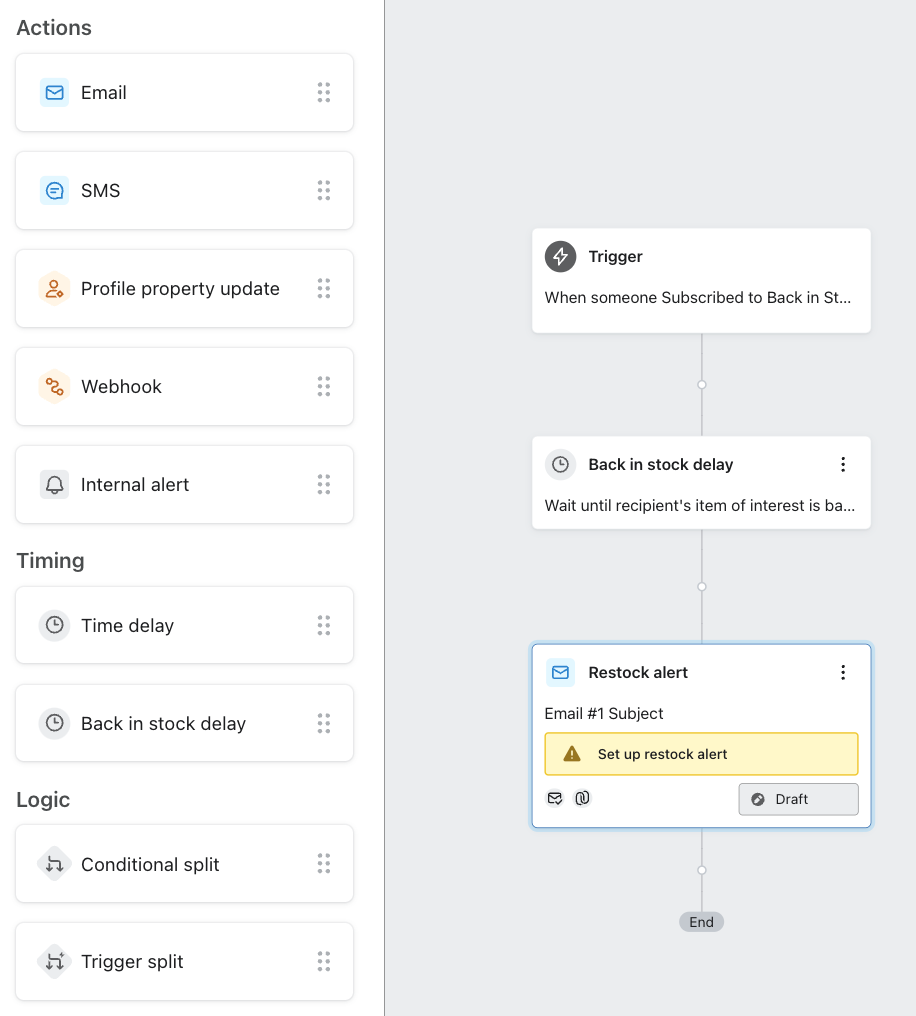Viewport: 916px width, 1016px height.
Task: Click the Trigger split icon
Action: click(x=54, y=961)
